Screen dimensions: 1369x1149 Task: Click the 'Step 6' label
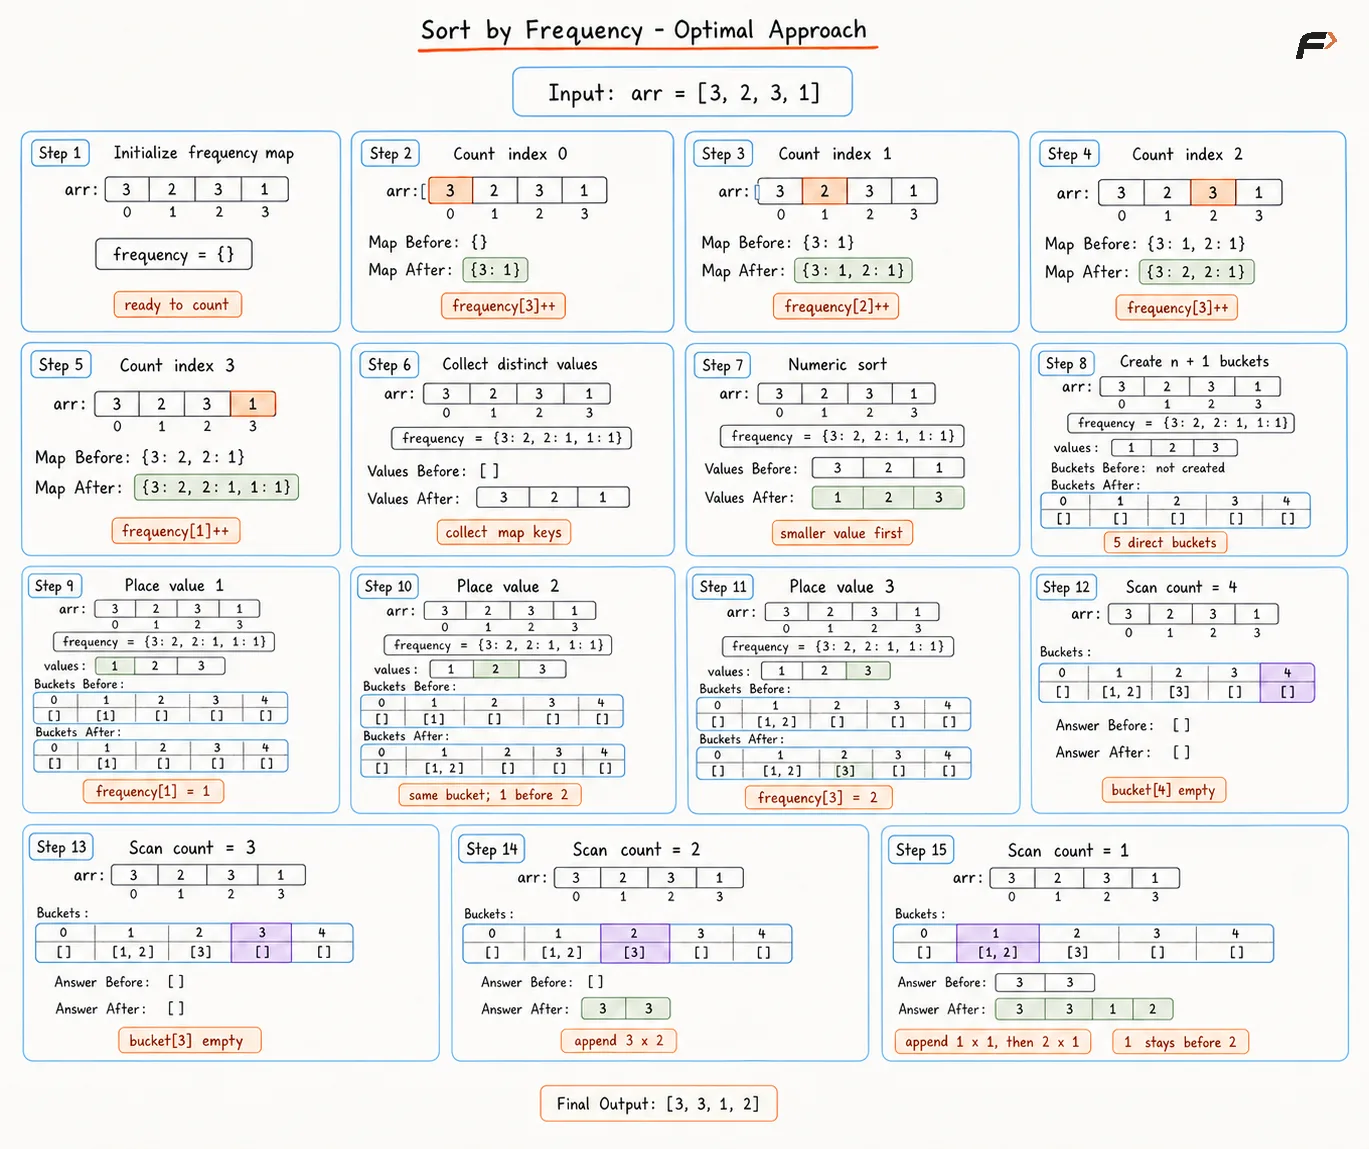pos(389,365)
